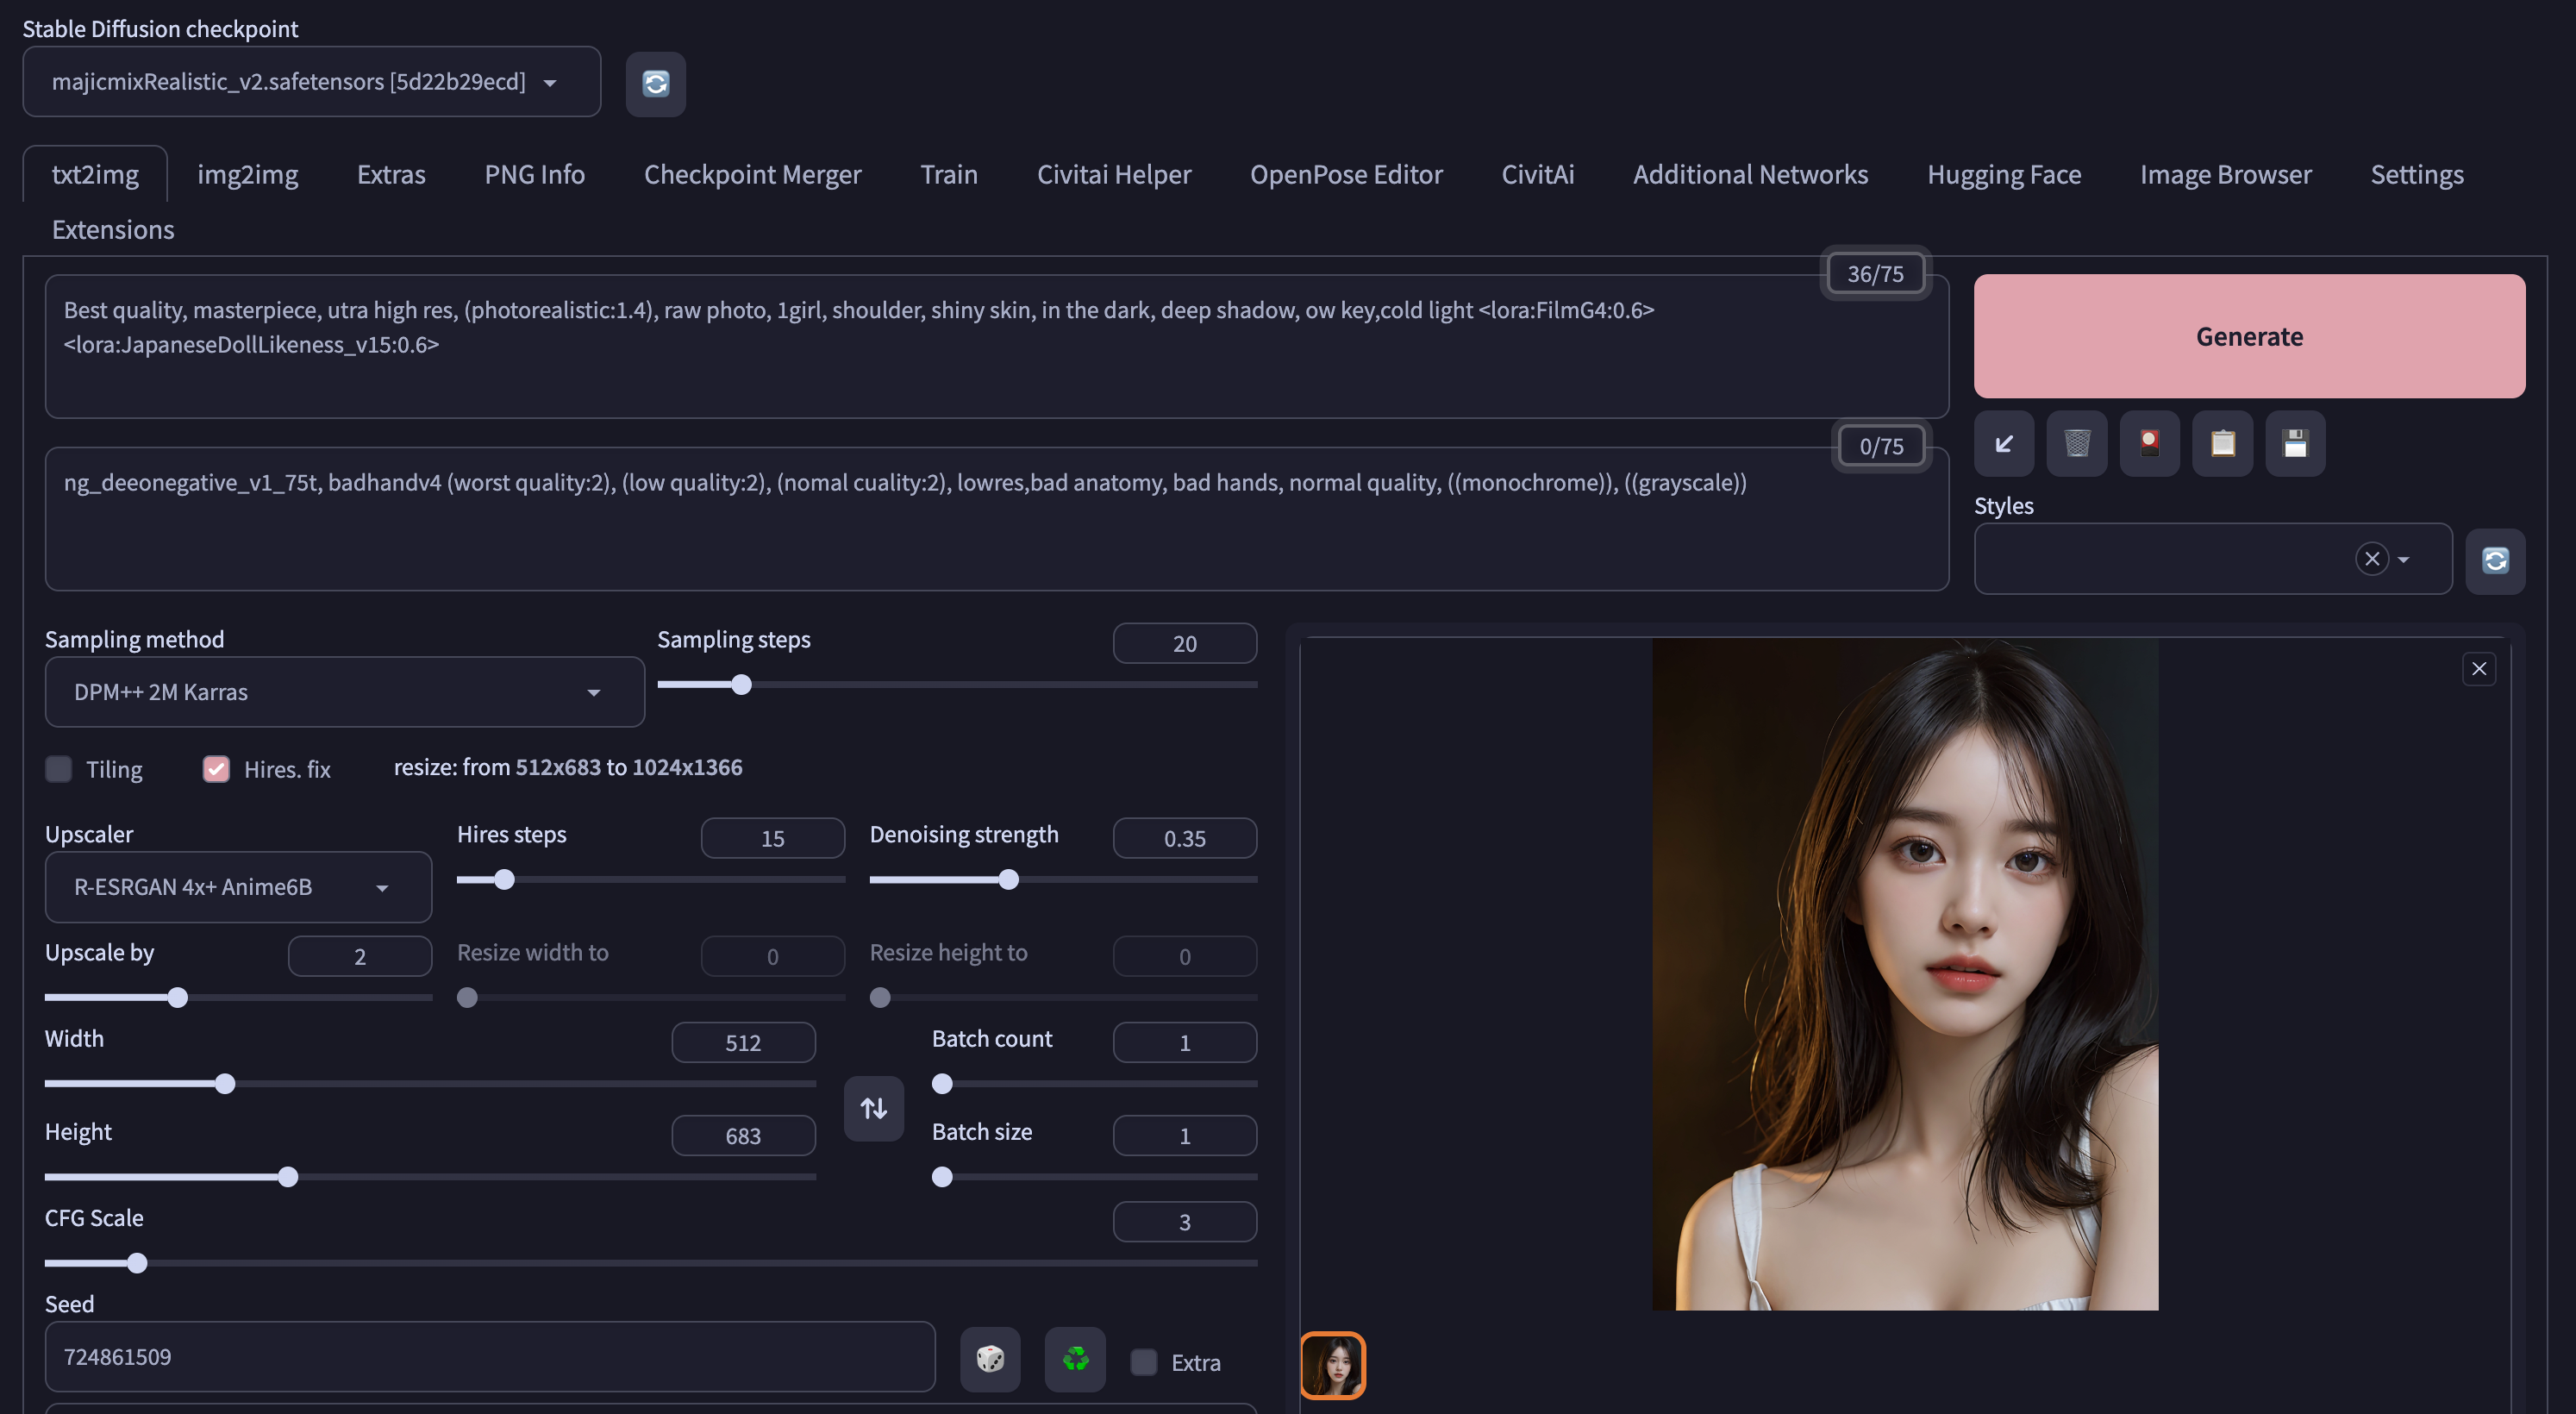Uncheck the Hires. fix checkbox

click(216, 769)
